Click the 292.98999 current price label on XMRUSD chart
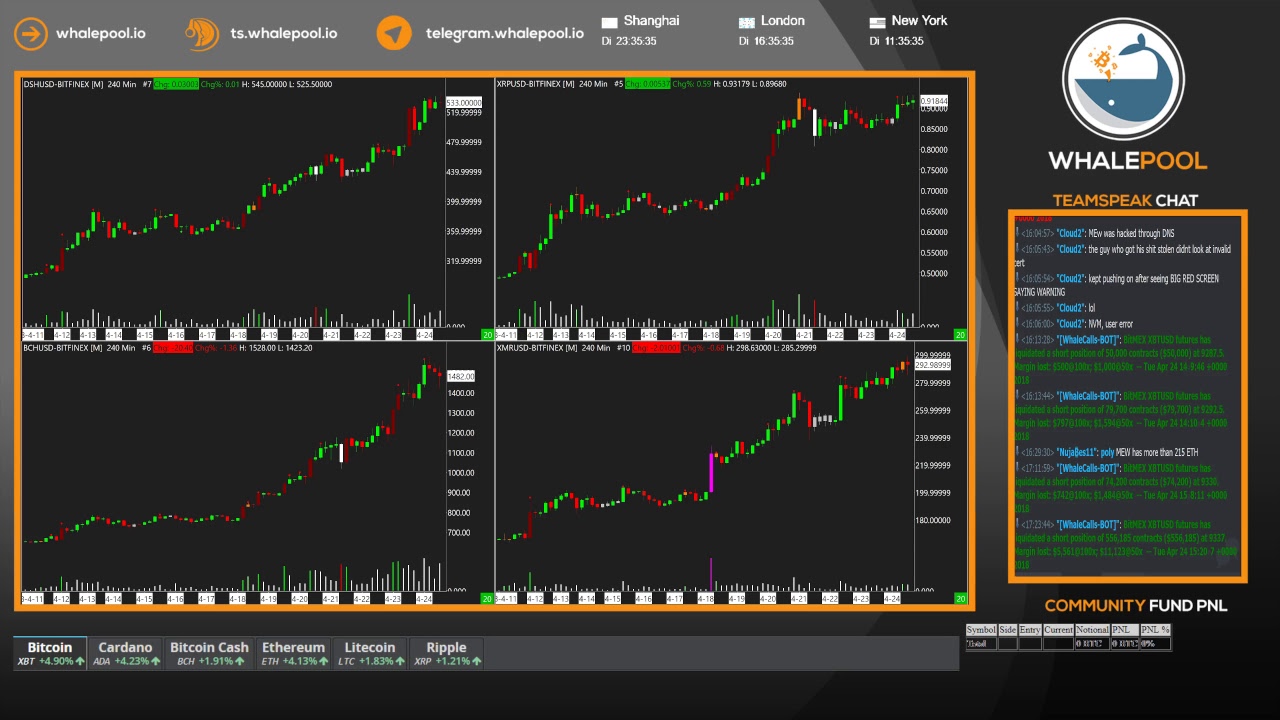Screen dimensions: 1280x720 tap(933, 366)
